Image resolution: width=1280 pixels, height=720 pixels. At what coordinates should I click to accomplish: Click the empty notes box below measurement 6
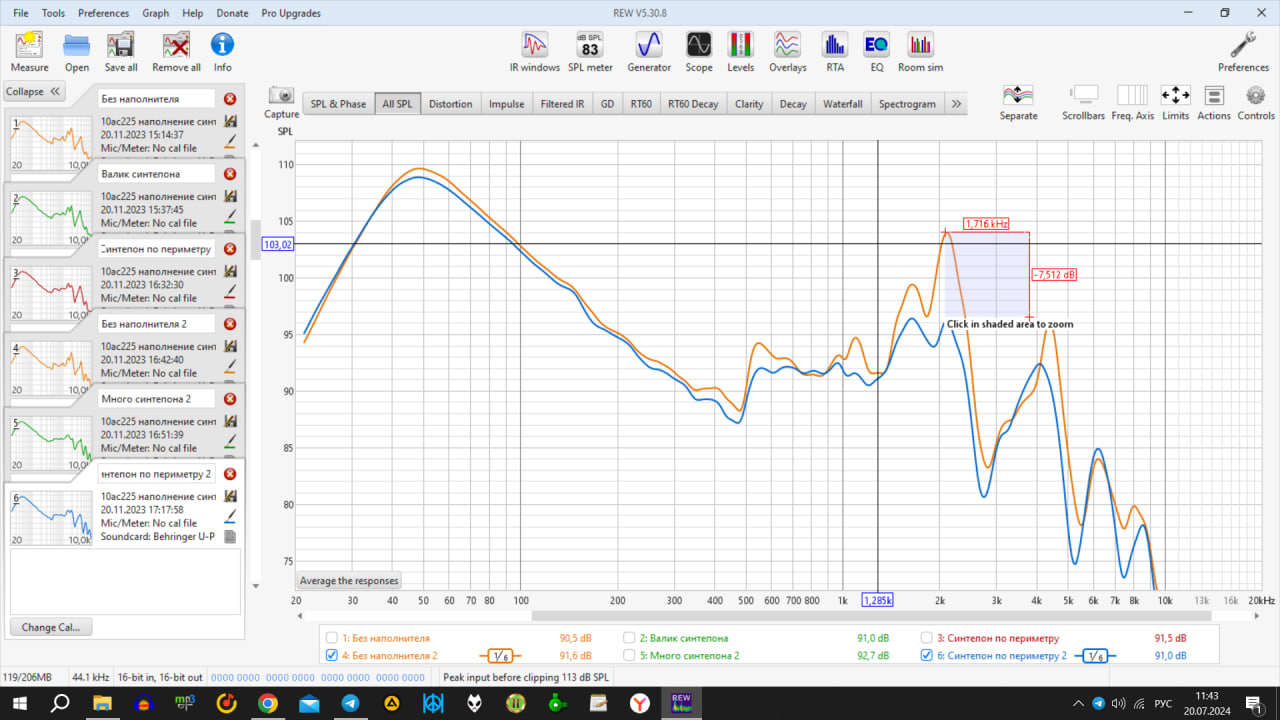(x=125, y=581)
